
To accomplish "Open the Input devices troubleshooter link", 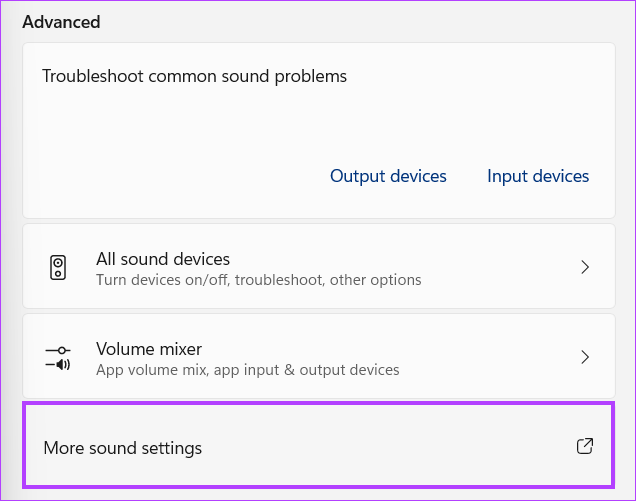I will point(538,176).
